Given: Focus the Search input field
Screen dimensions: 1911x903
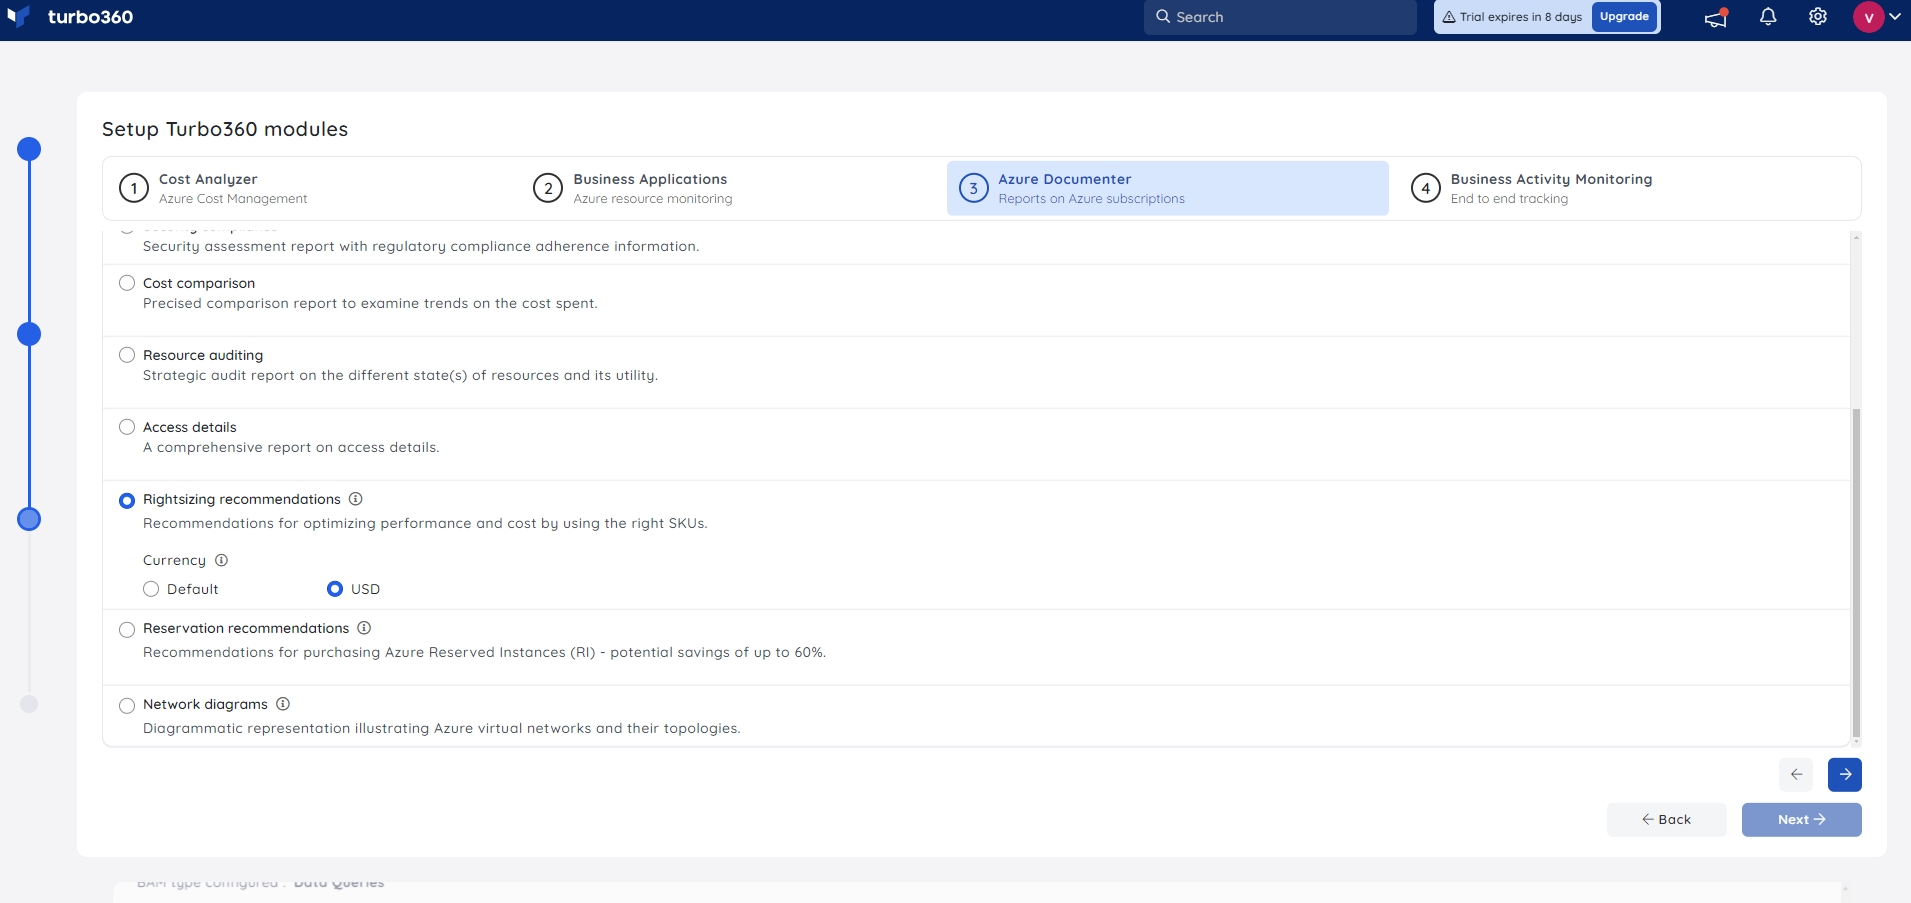Looking at the screenshot, I should click(x=1280, y=17).
